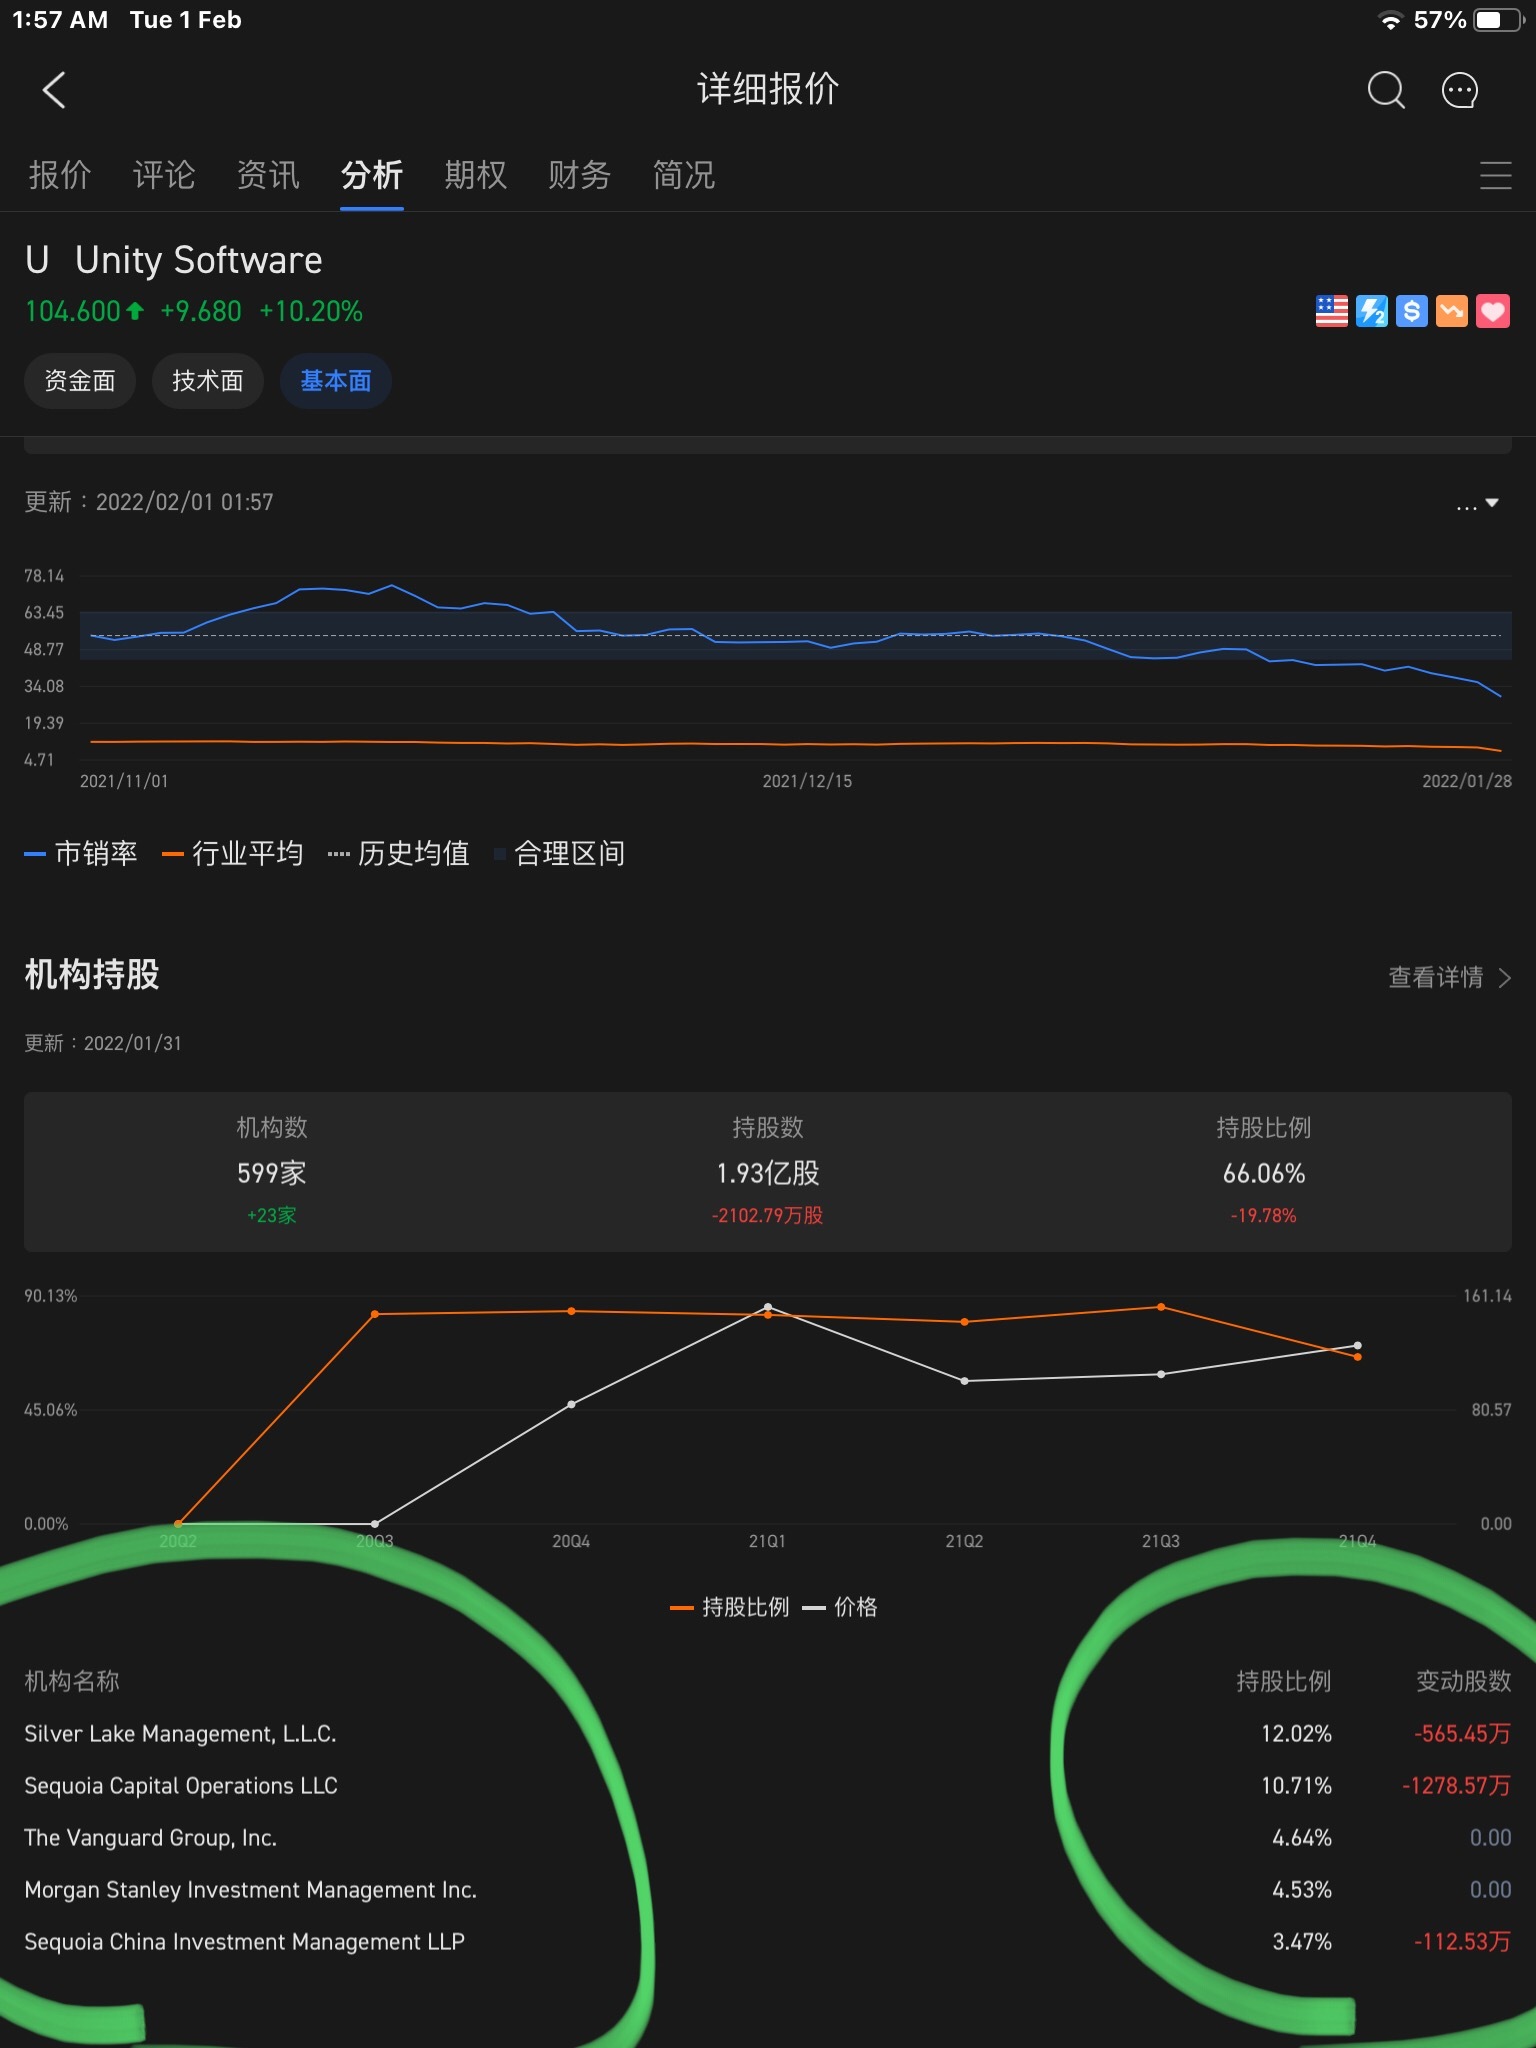
Task: Tap the -565.45万 share change value
Action: tap(1462, 1733)
